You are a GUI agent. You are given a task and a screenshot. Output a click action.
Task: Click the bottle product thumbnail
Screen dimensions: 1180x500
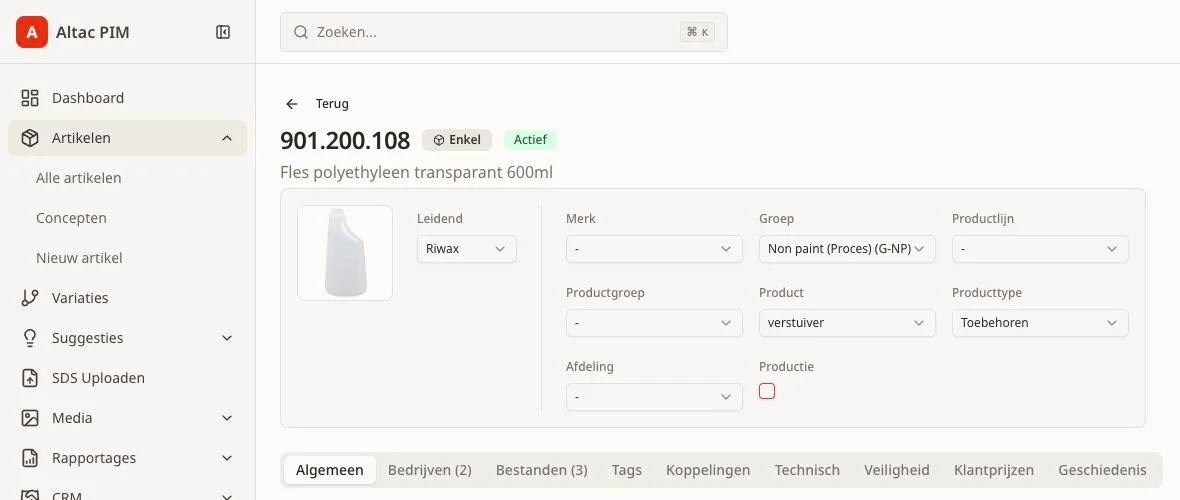point(345,253)
